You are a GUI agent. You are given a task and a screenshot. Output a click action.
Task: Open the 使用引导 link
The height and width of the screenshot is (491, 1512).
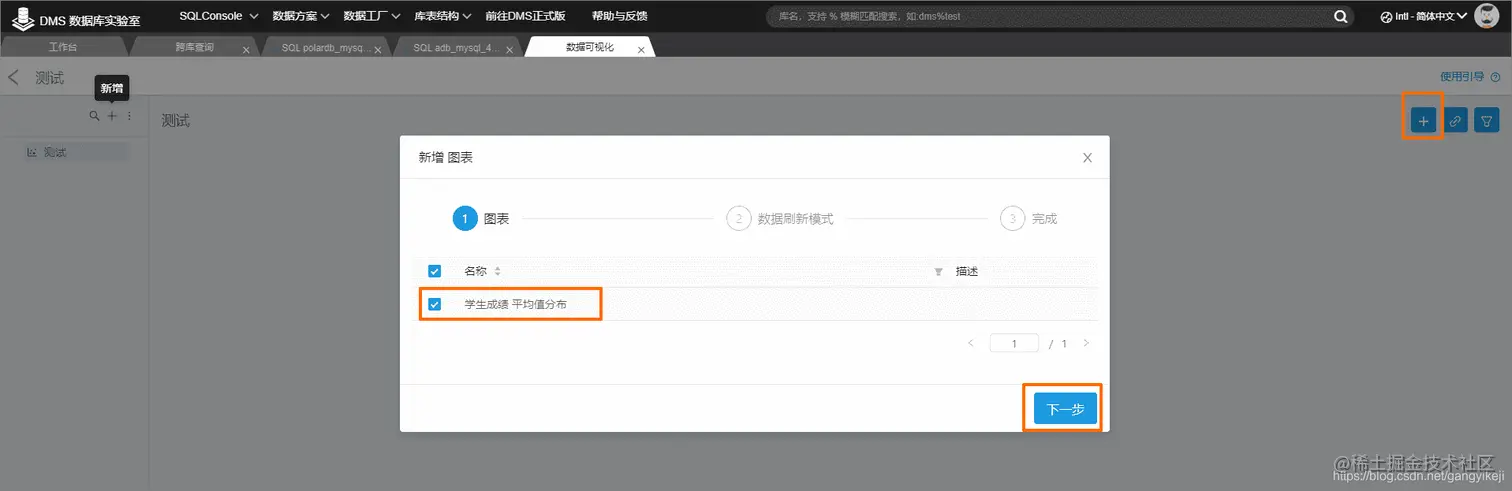(1462, 76)
